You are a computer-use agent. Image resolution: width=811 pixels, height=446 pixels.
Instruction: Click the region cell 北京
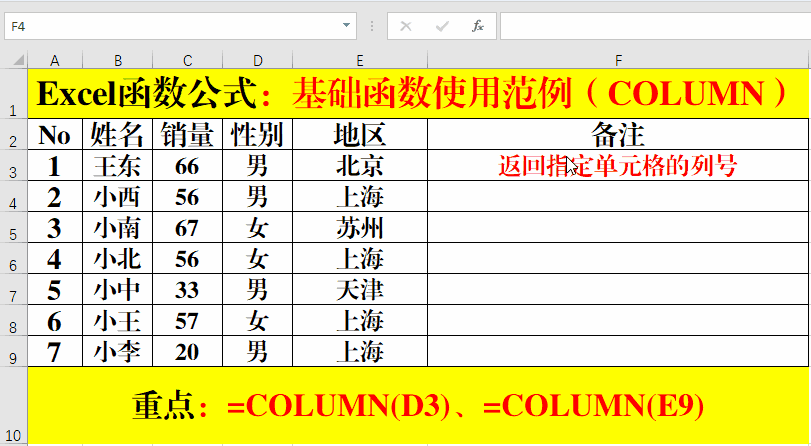point(360,166)
